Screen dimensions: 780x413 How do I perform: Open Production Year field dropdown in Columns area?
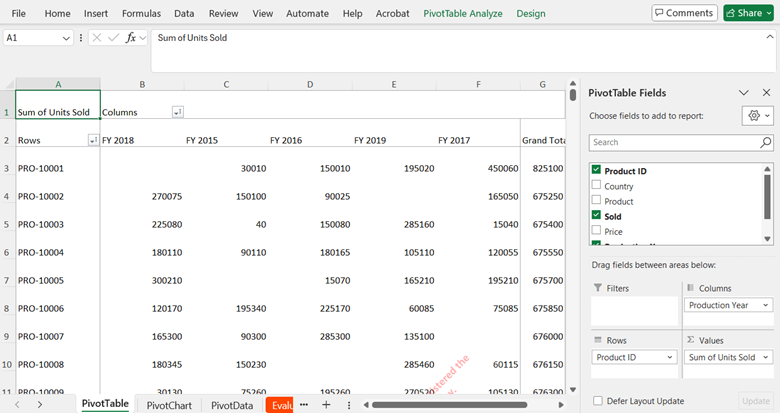(766, 305)
